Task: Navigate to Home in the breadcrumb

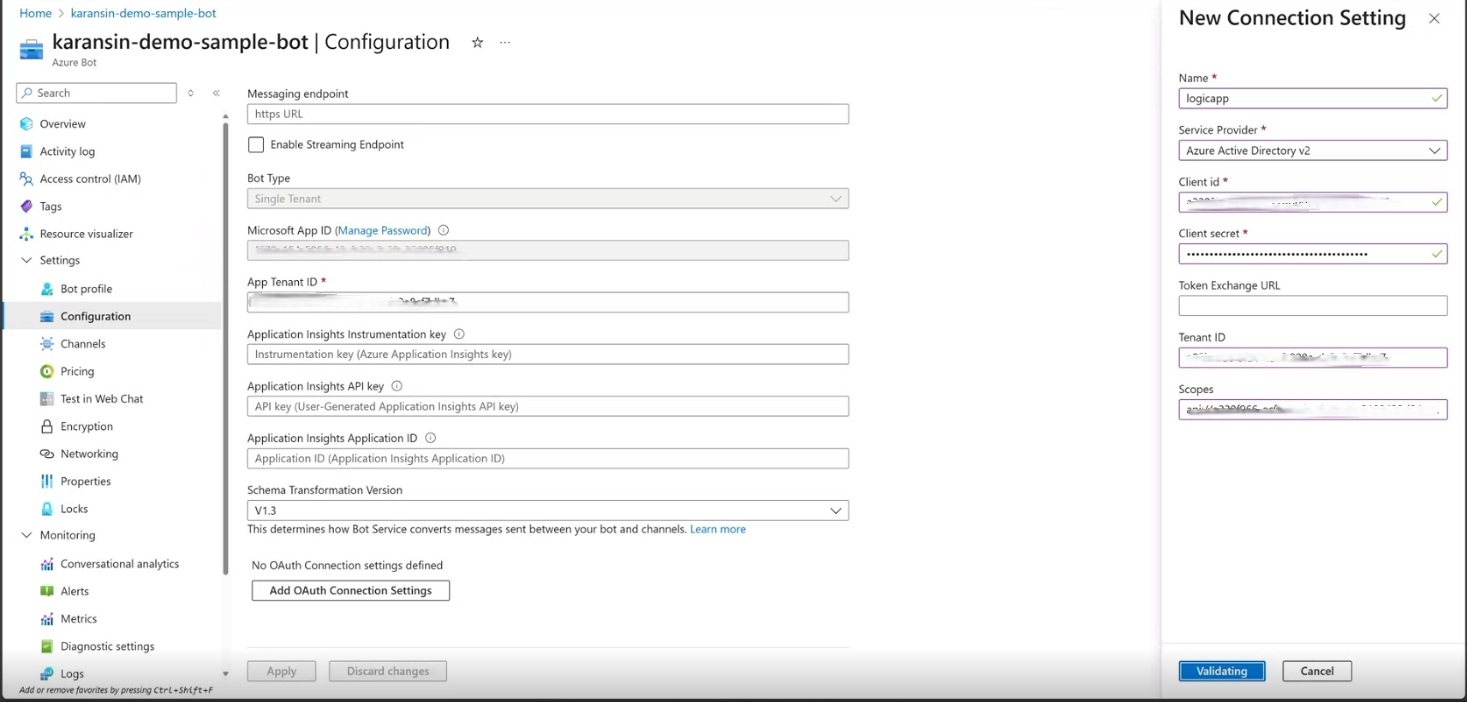Action: pos(35,13)
